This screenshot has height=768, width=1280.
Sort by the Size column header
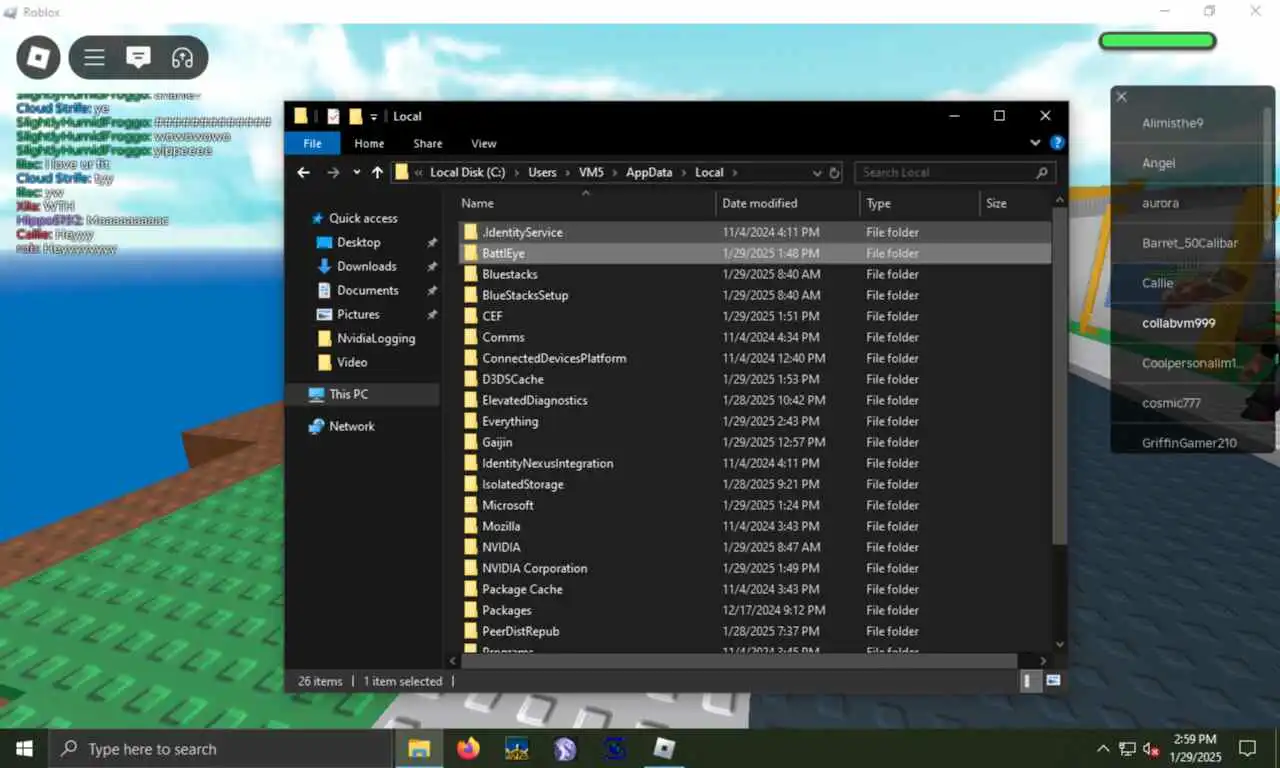point(1014,203)
